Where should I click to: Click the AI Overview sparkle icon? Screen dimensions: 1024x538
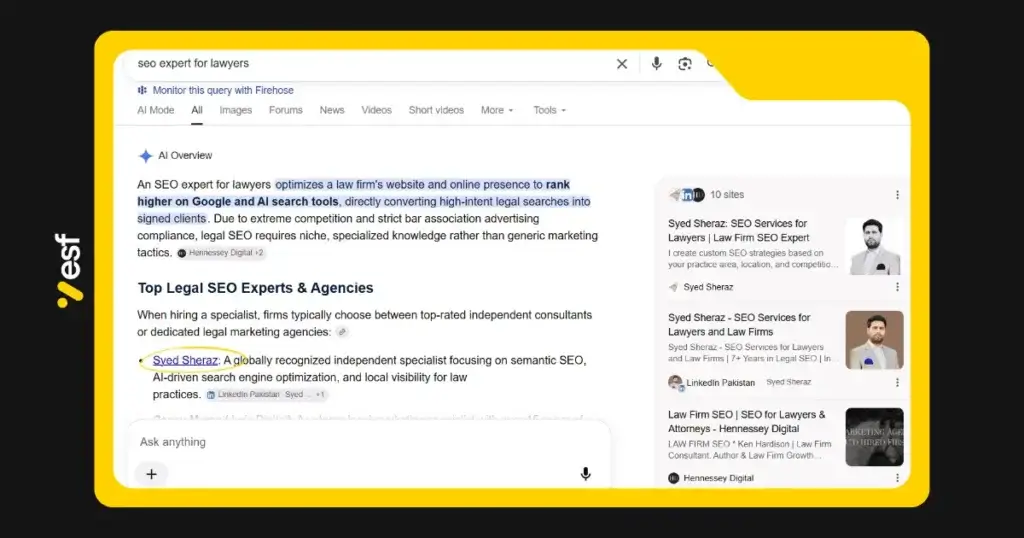tap(145, 156)
